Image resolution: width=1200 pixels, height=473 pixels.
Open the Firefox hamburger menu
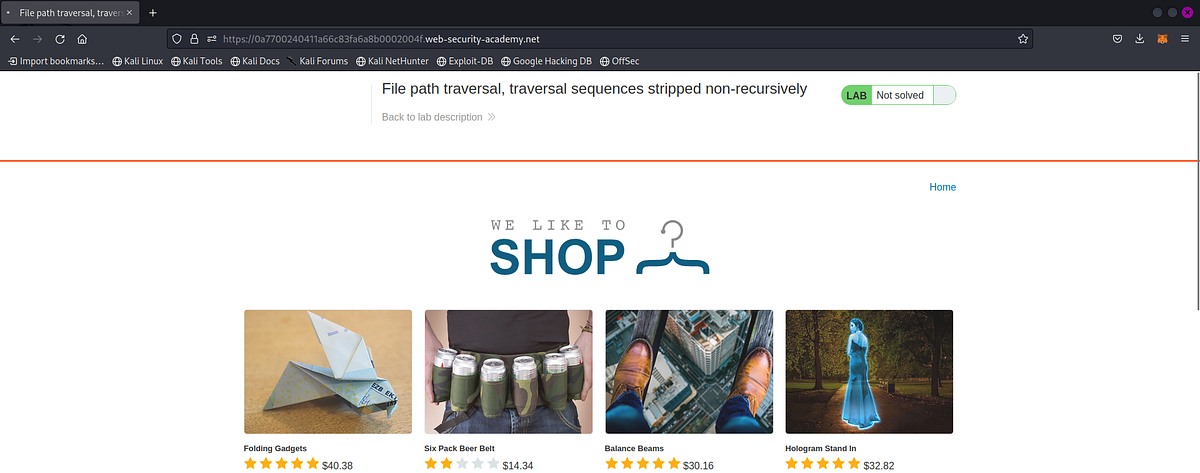pos(1184,39)
